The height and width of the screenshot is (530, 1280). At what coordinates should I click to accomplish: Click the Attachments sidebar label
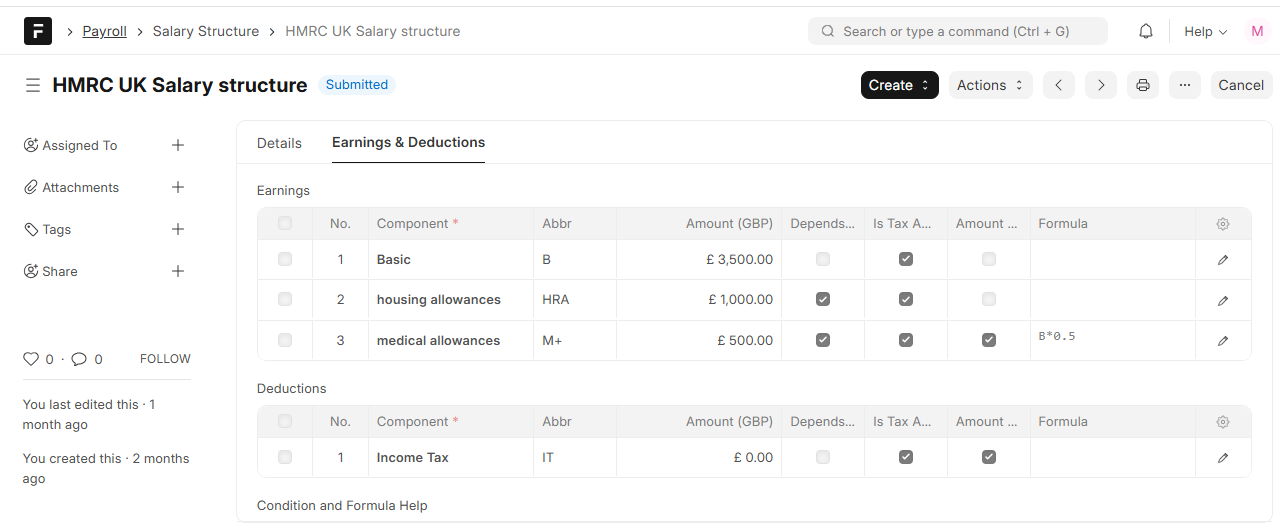pyautogui.click(x=80, y=187)
